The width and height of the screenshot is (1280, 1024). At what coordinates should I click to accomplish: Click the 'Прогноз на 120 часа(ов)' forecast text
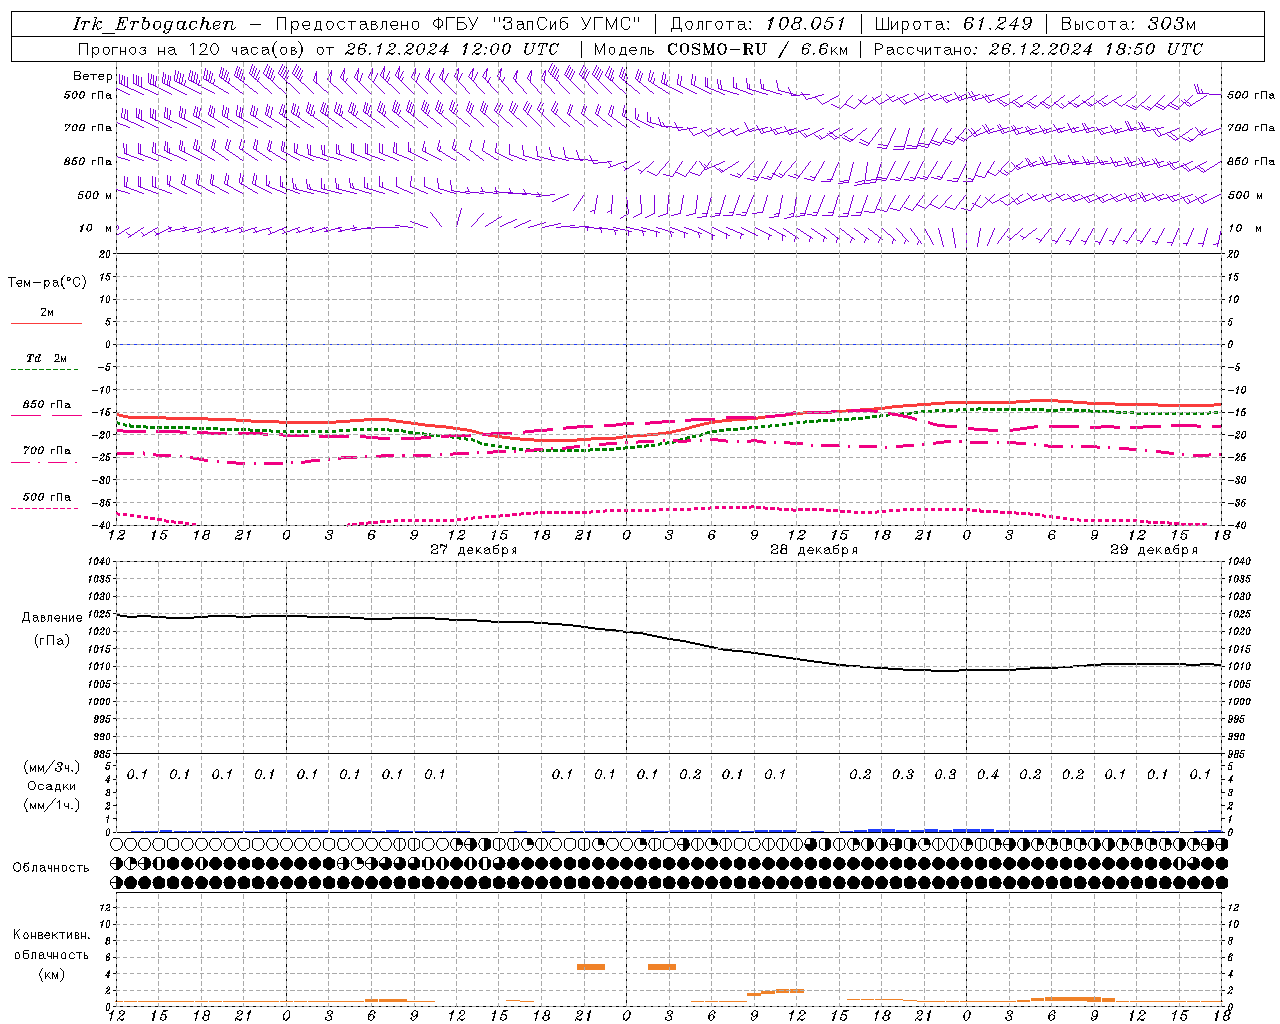[x=193, y=49]
